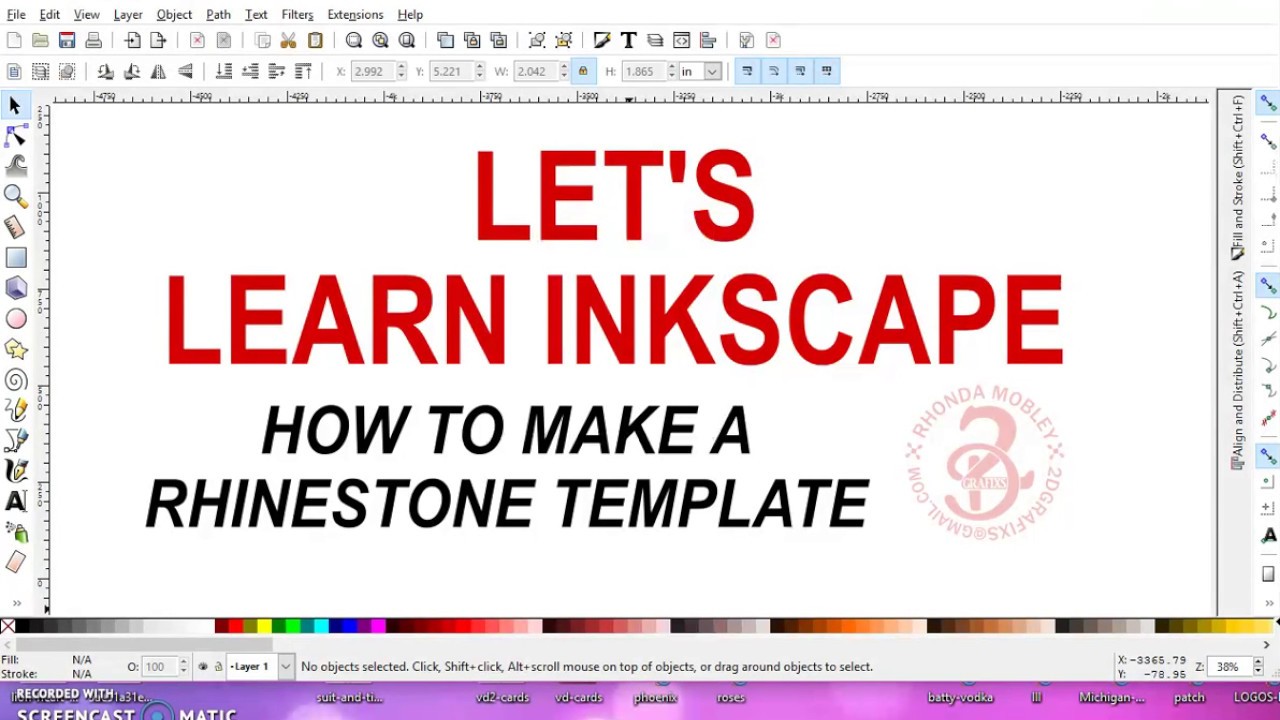This screenshot has width=1280, height=720.
Task: Click the width W input field
Action: 535,71
